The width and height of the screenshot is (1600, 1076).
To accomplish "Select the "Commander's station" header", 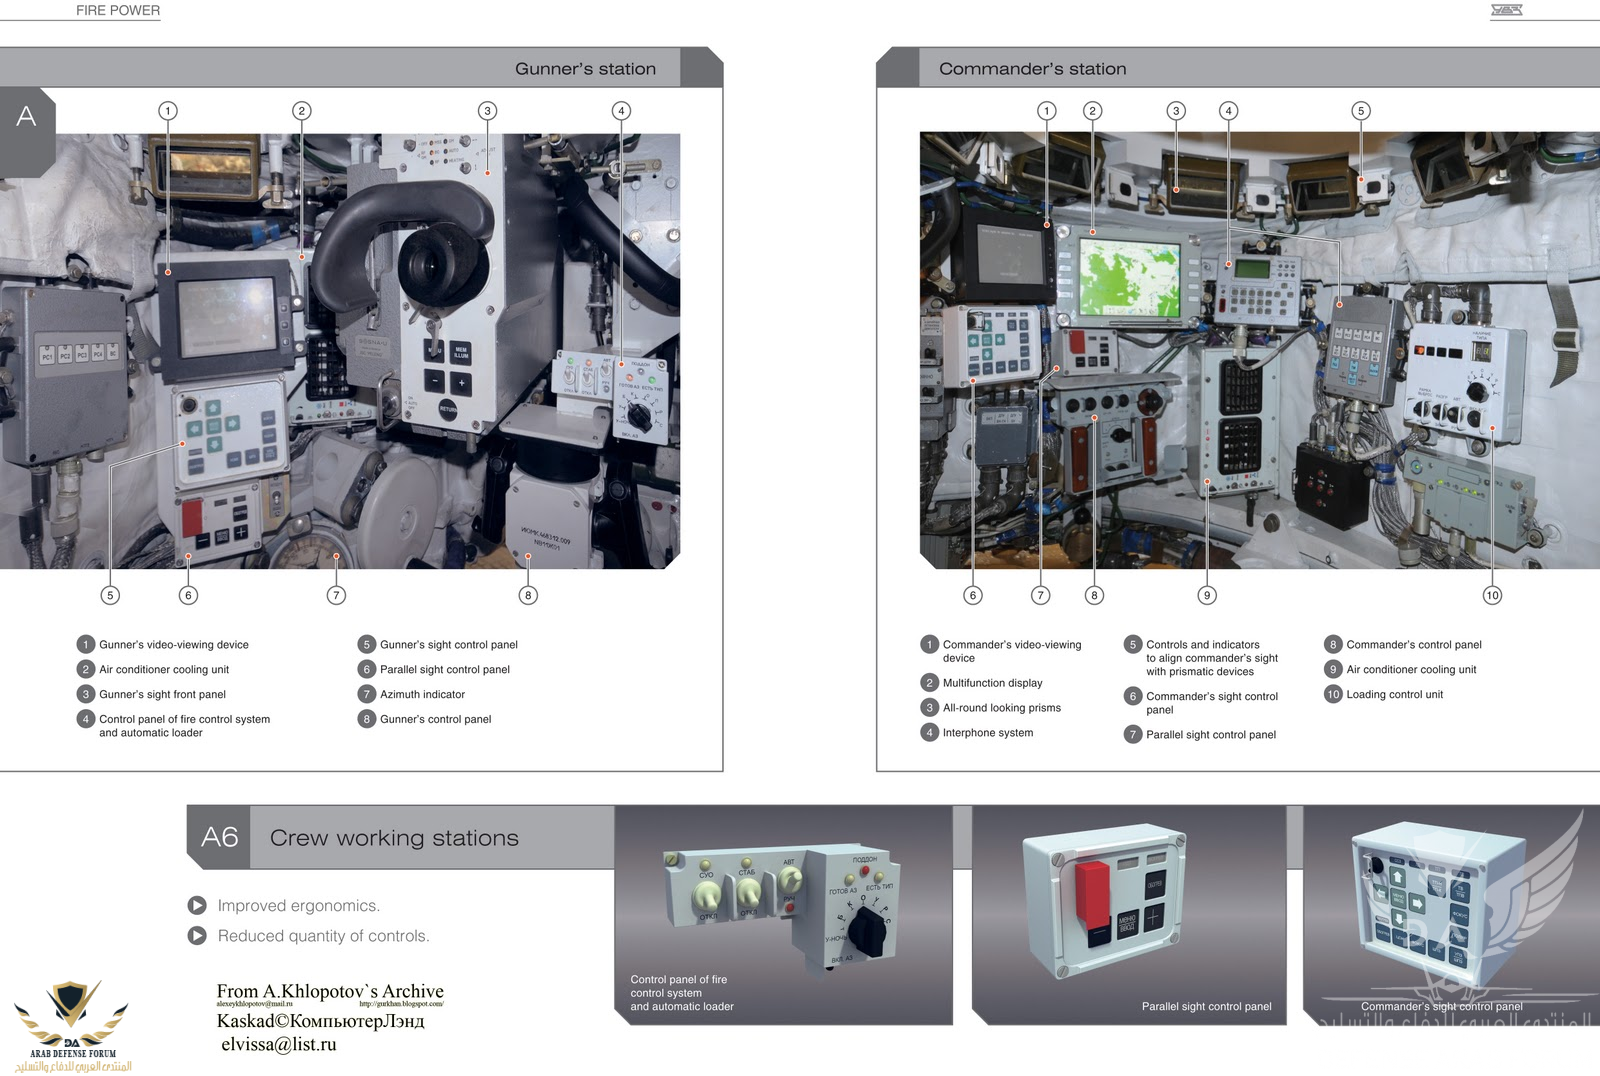I will coord(1032,69).
